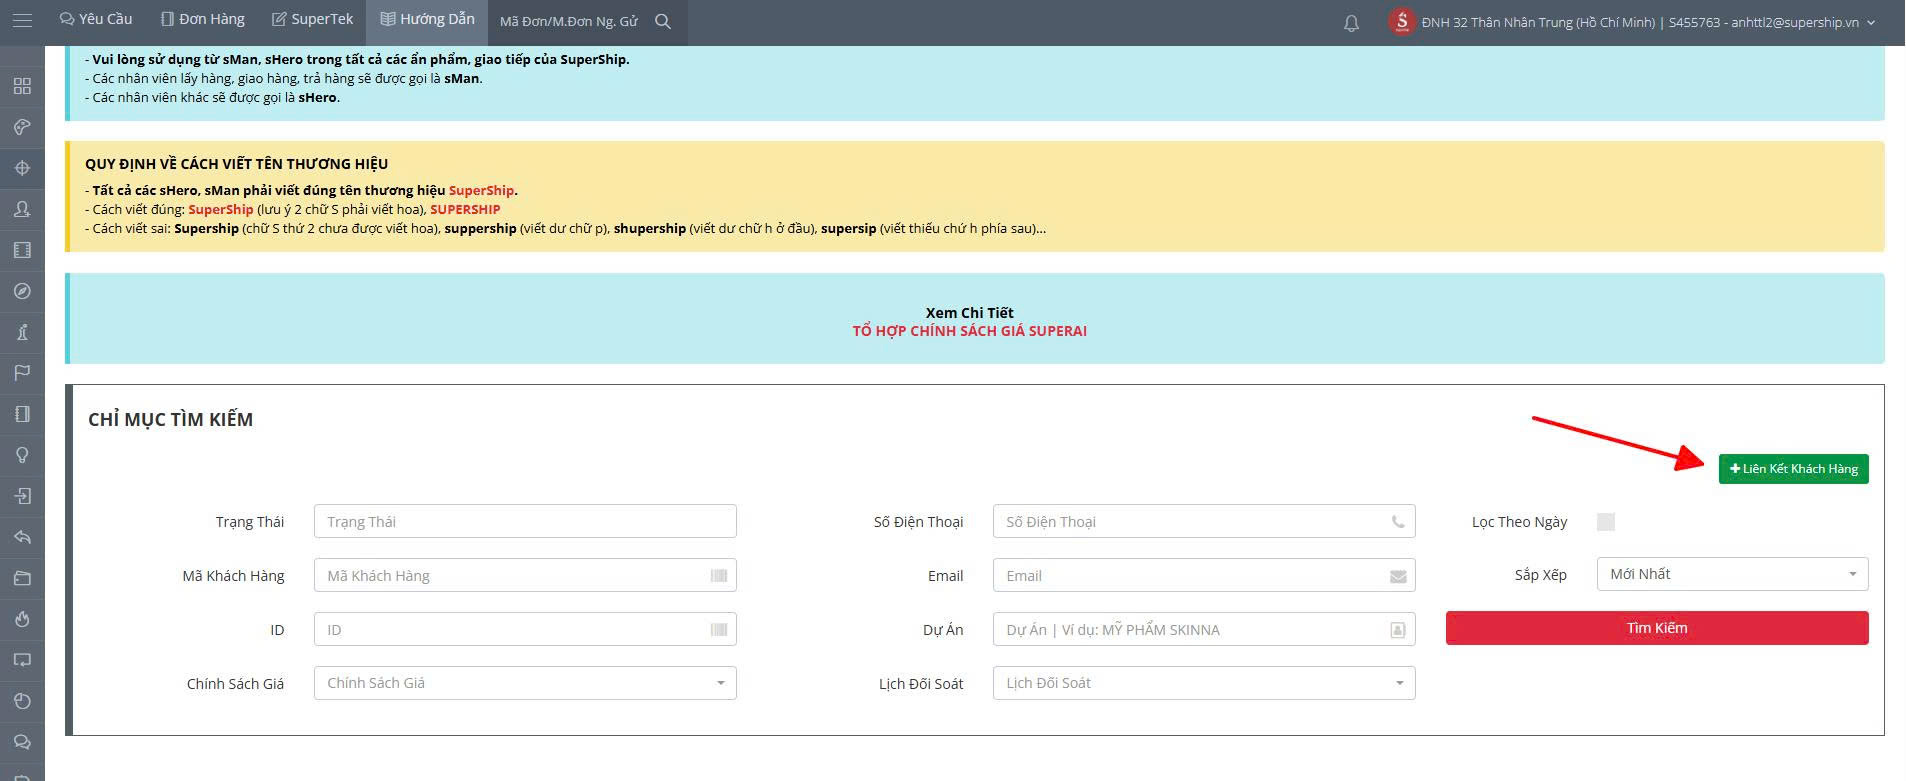1906x781 pixels.
Task: Focus the ID input field
Action: [525, 629]
